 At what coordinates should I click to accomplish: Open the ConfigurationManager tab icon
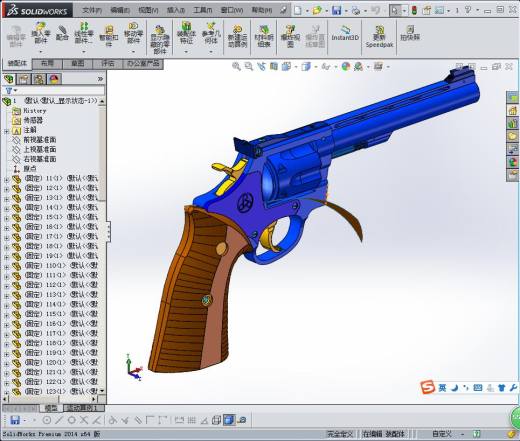click(39, 79)
